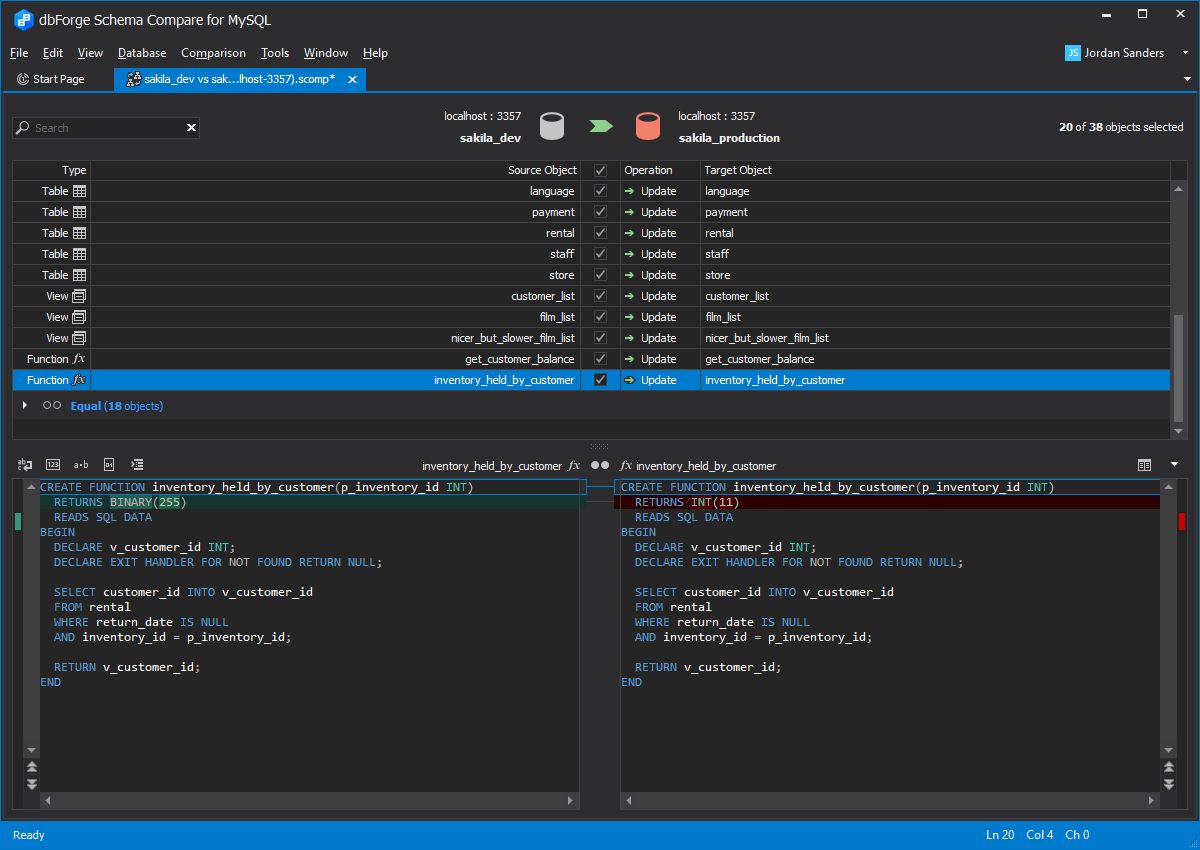This screenshot has width=1200, height=850.
Task: Select the nicer_but_slower_film_list view row
Action: (512, 338)
